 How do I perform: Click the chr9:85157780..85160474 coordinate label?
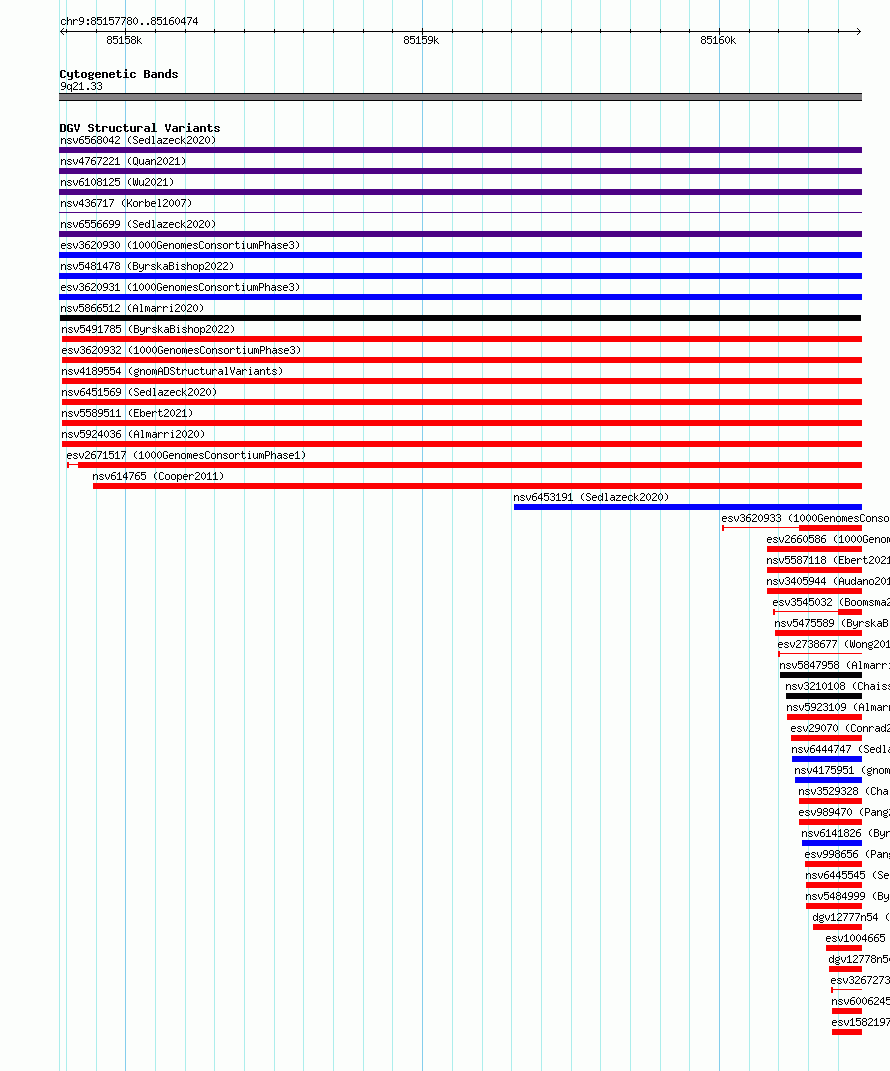129,21
